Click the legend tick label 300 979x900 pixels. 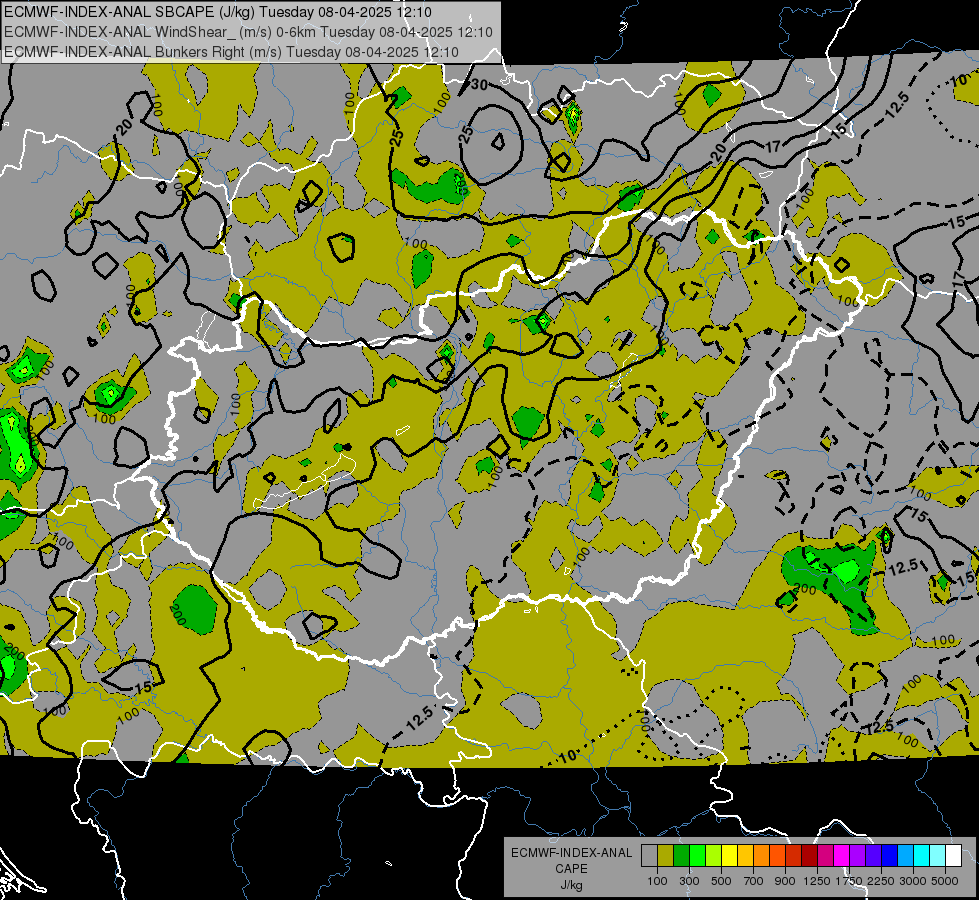coord(689,881)
